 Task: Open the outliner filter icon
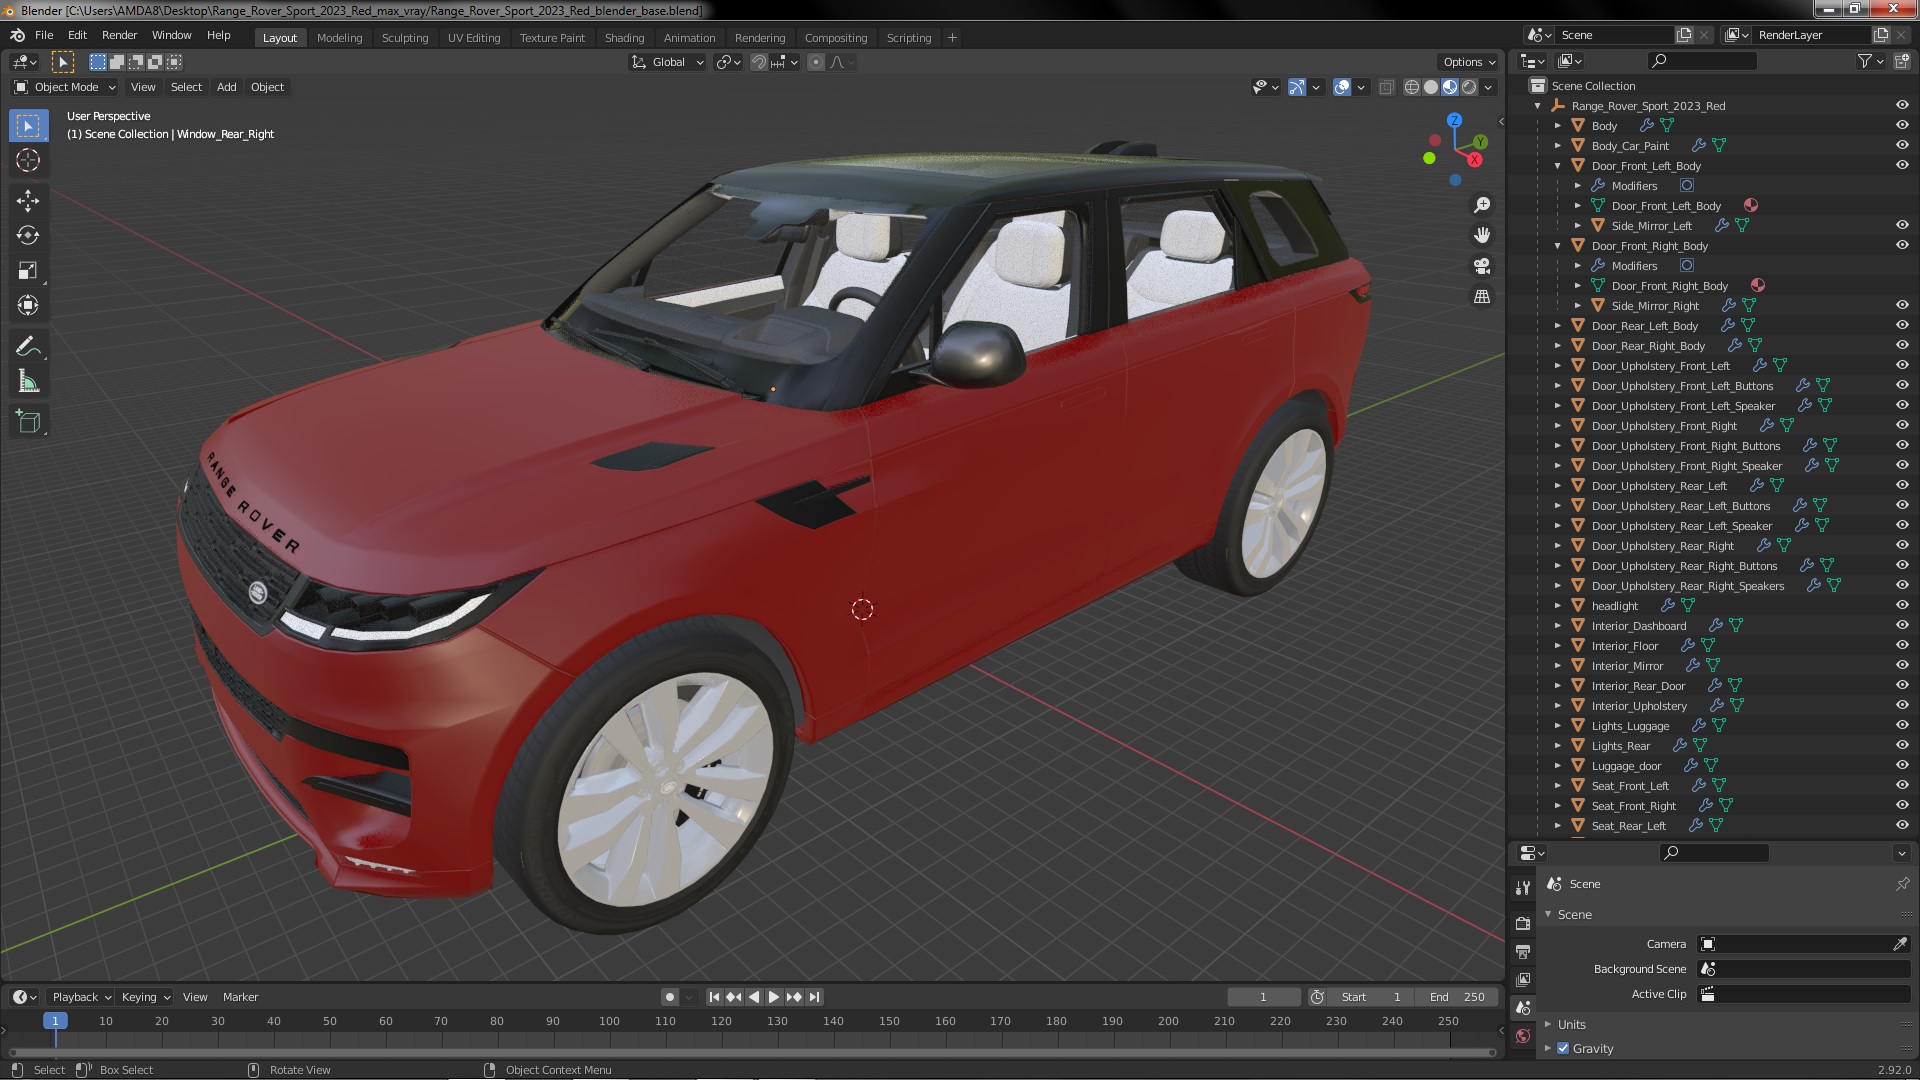coord(1871,61)
